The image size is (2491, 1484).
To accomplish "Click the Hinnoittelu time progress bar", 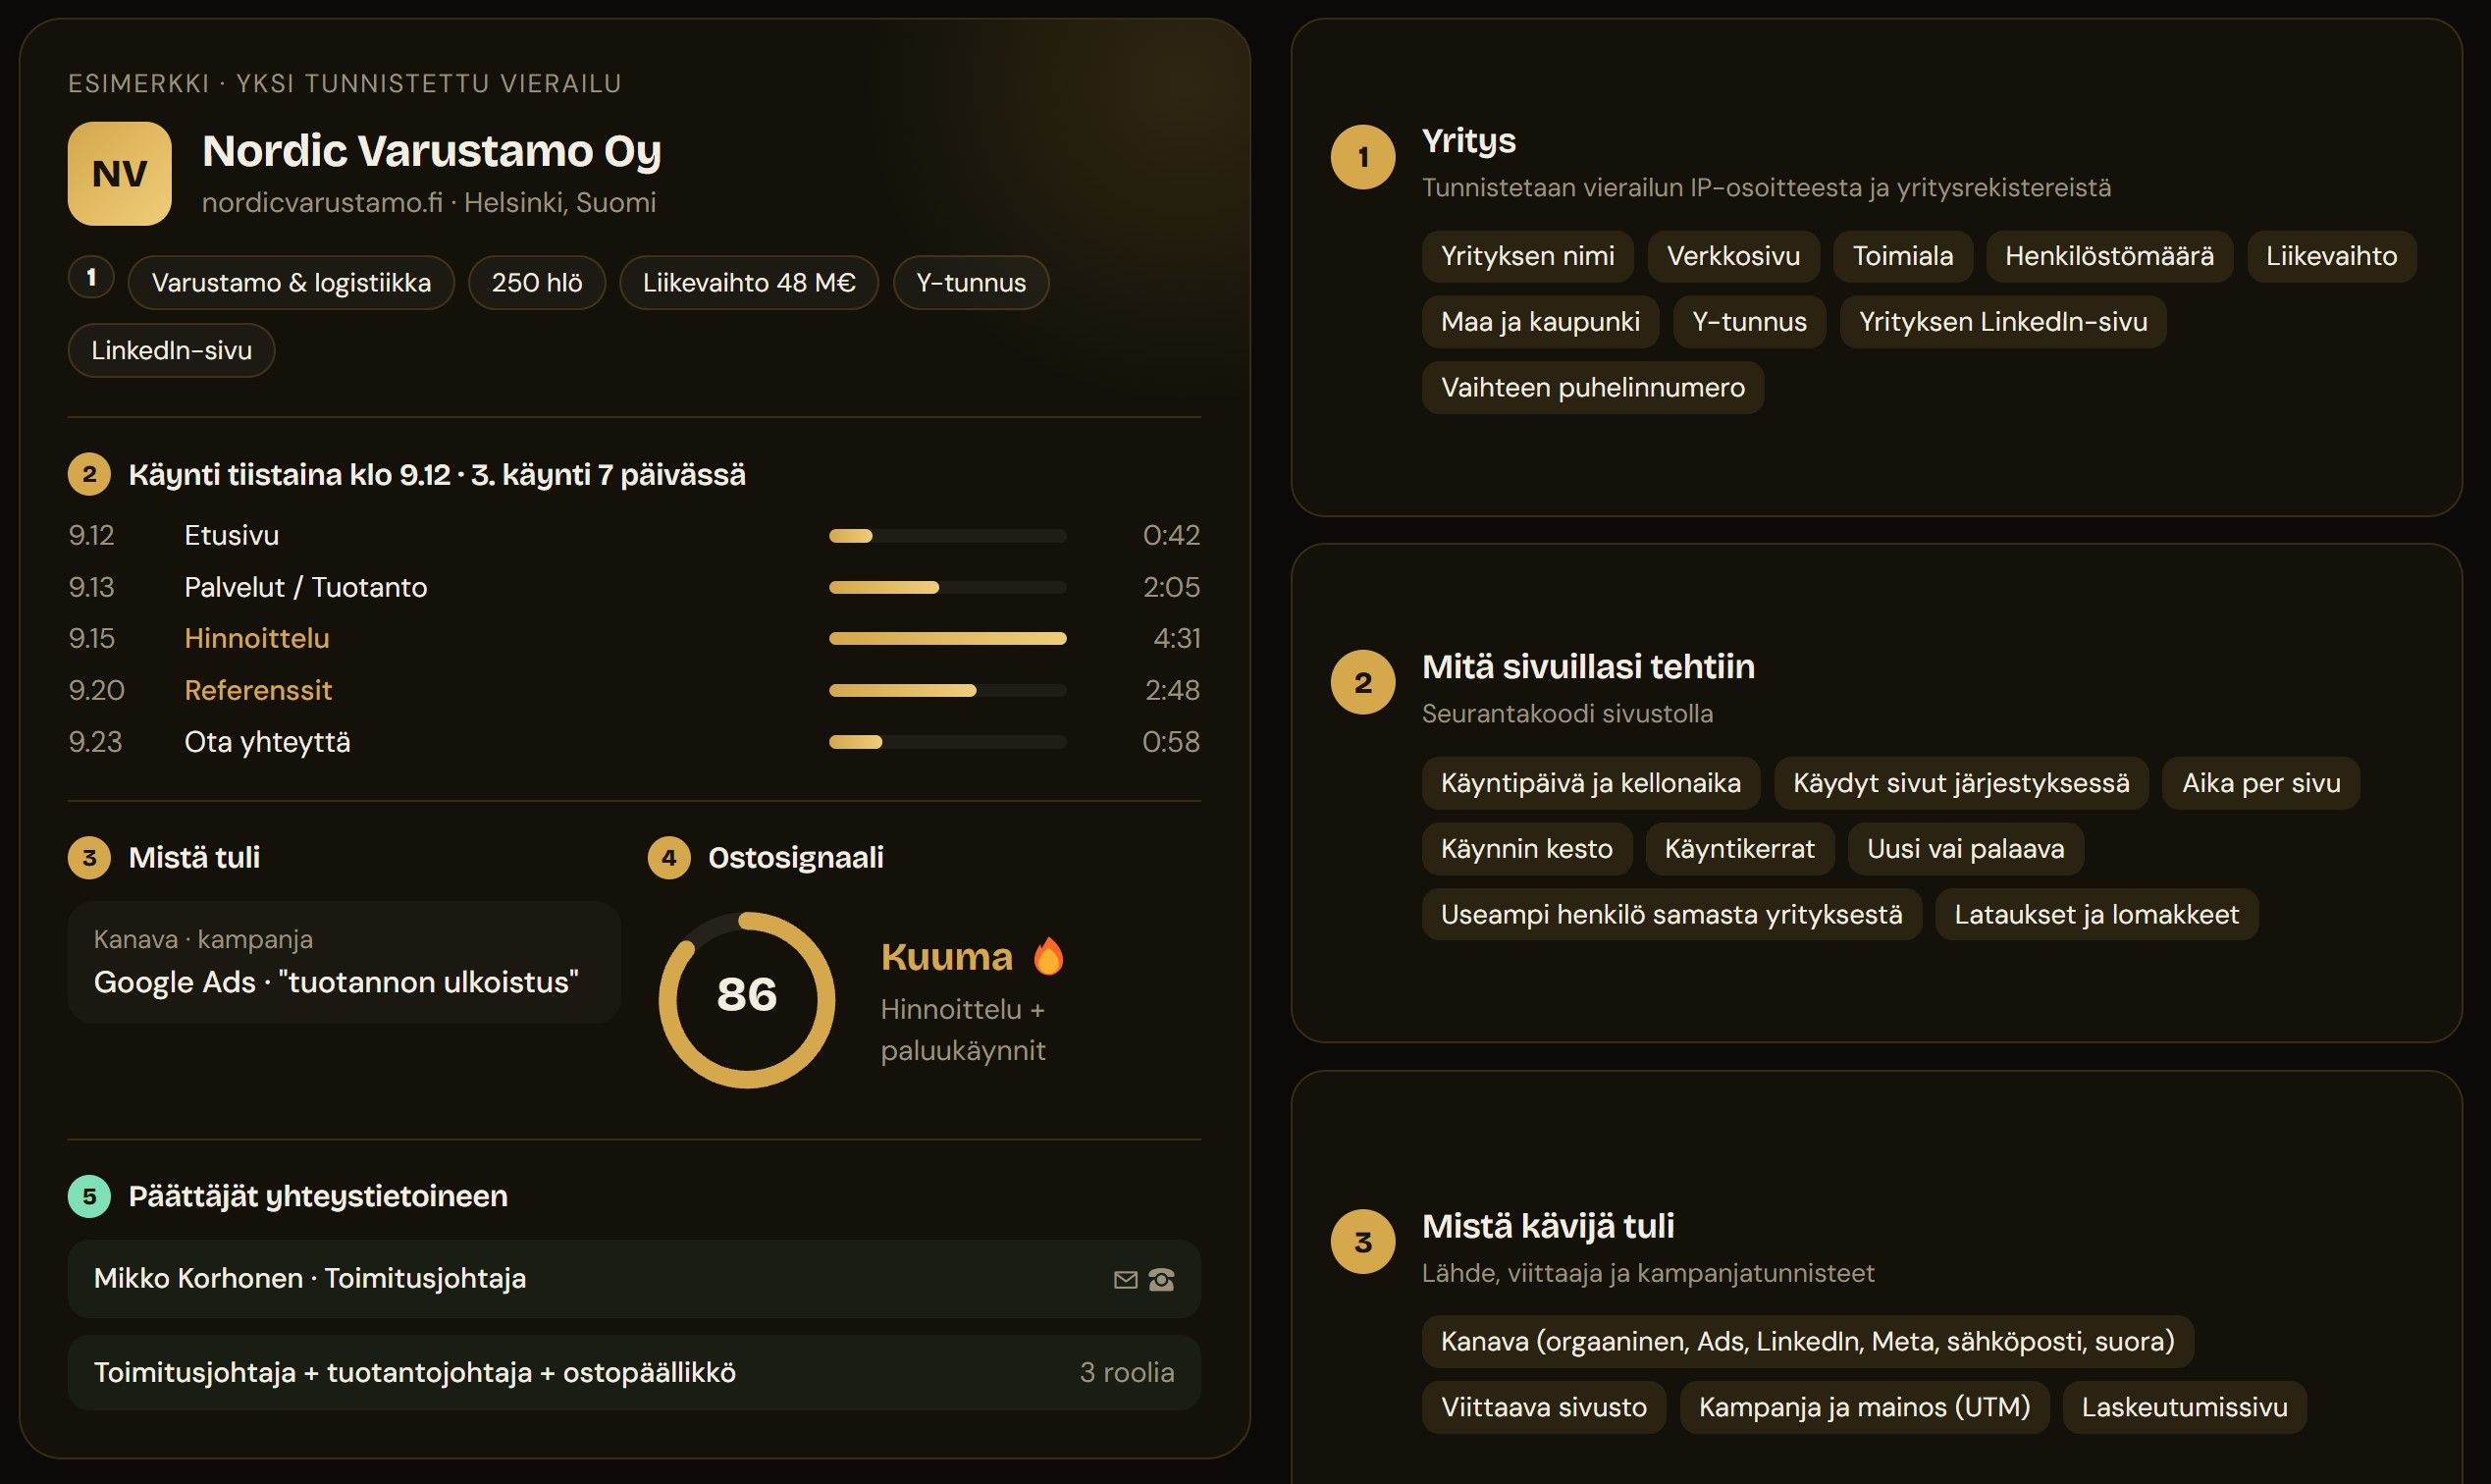I will [x=947, y=639].
